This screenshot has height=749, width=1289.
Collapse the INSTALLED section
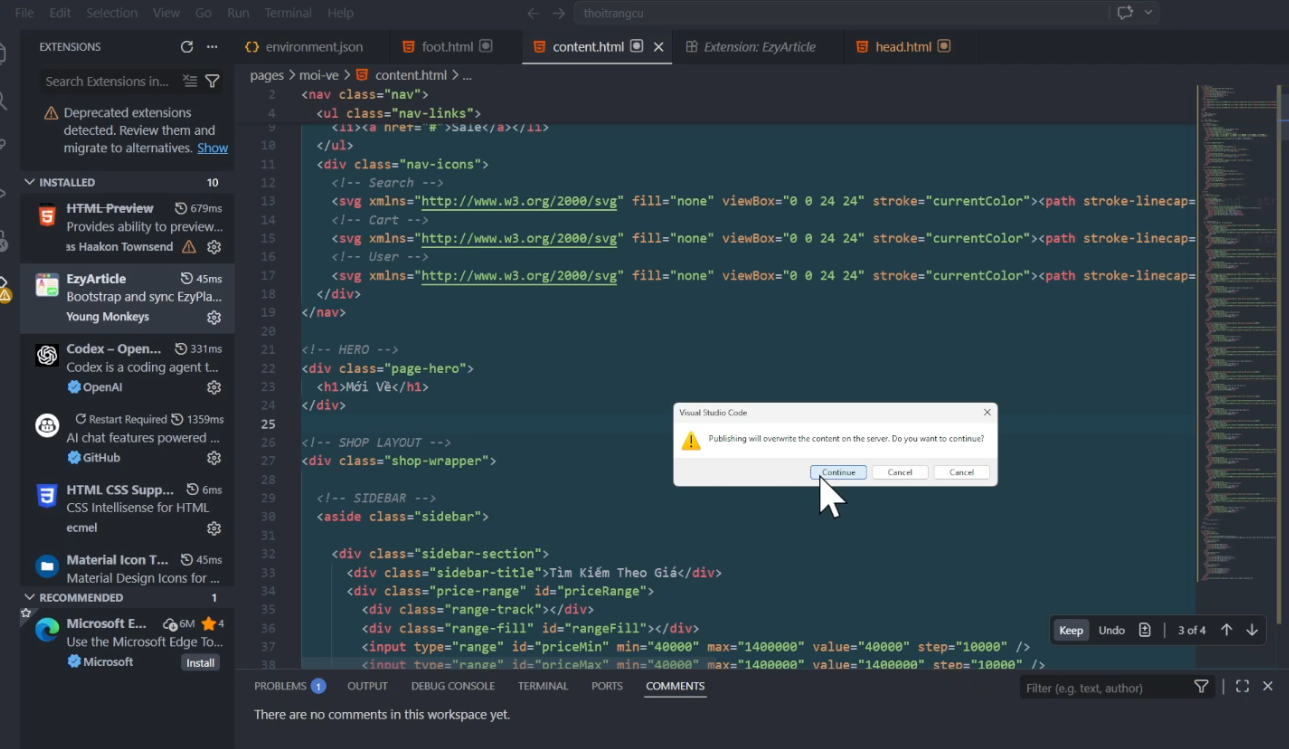point(29,182)
